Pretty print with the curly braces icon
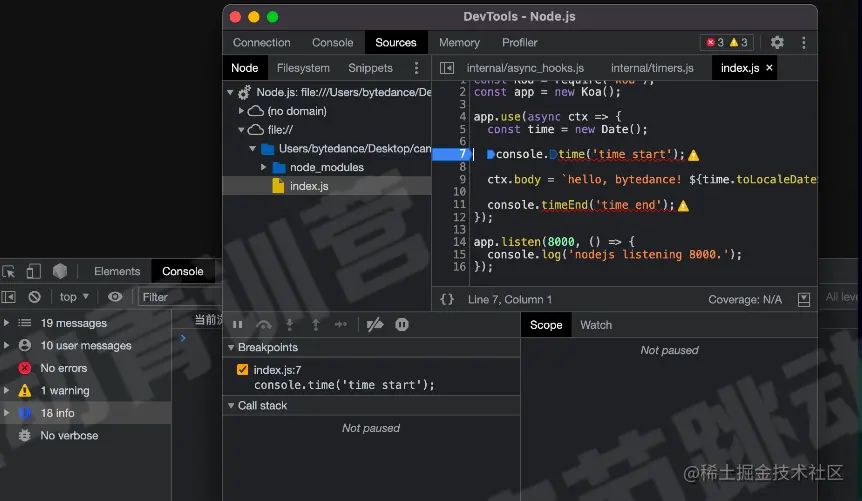Image resolution: width=862 pixels, height=501 pixels. (447, 299)
